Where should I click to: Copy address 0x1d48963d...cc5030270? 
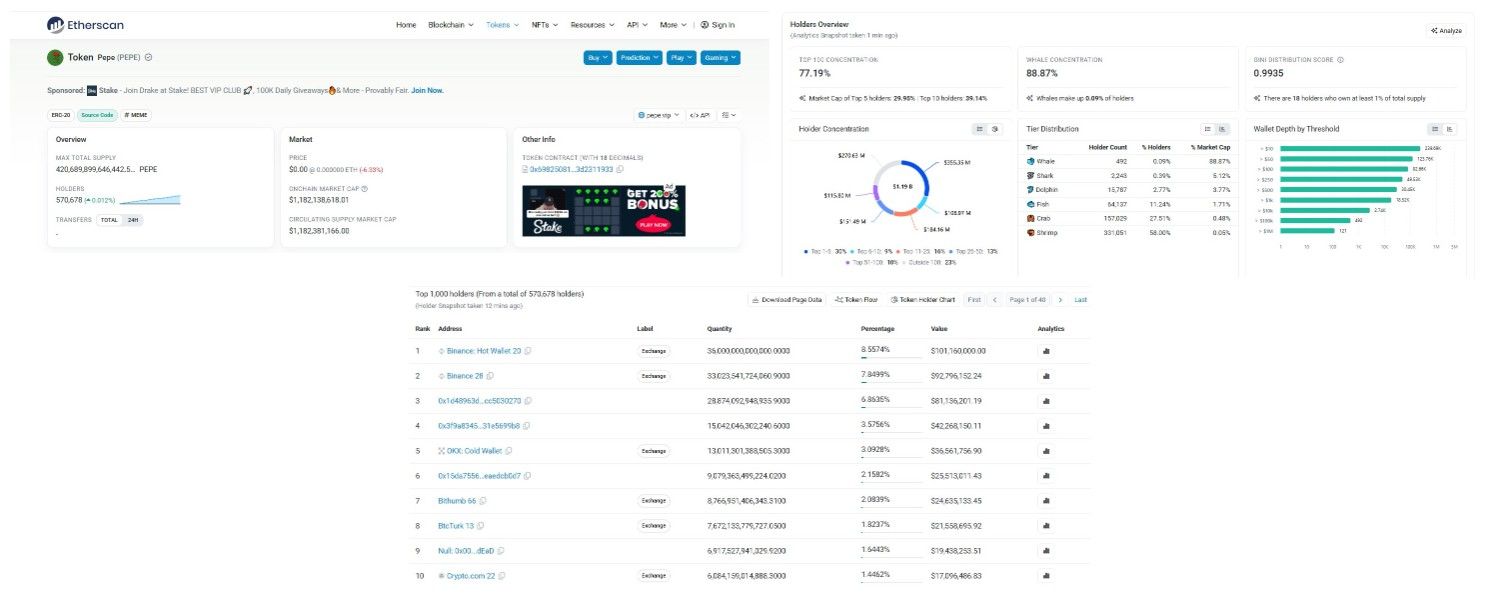click(529, 400)
